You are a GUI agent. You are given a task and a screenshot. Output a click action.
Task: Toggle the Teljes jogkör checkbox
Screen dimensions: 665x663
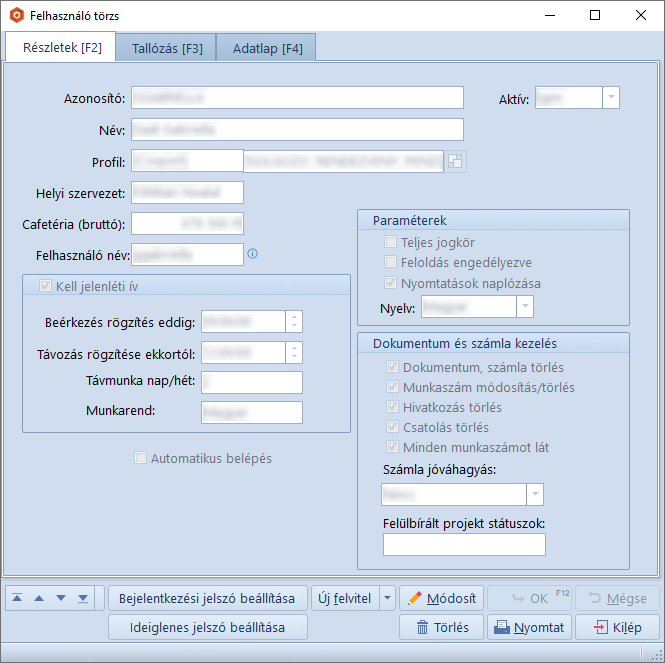[x=391, y=242]
